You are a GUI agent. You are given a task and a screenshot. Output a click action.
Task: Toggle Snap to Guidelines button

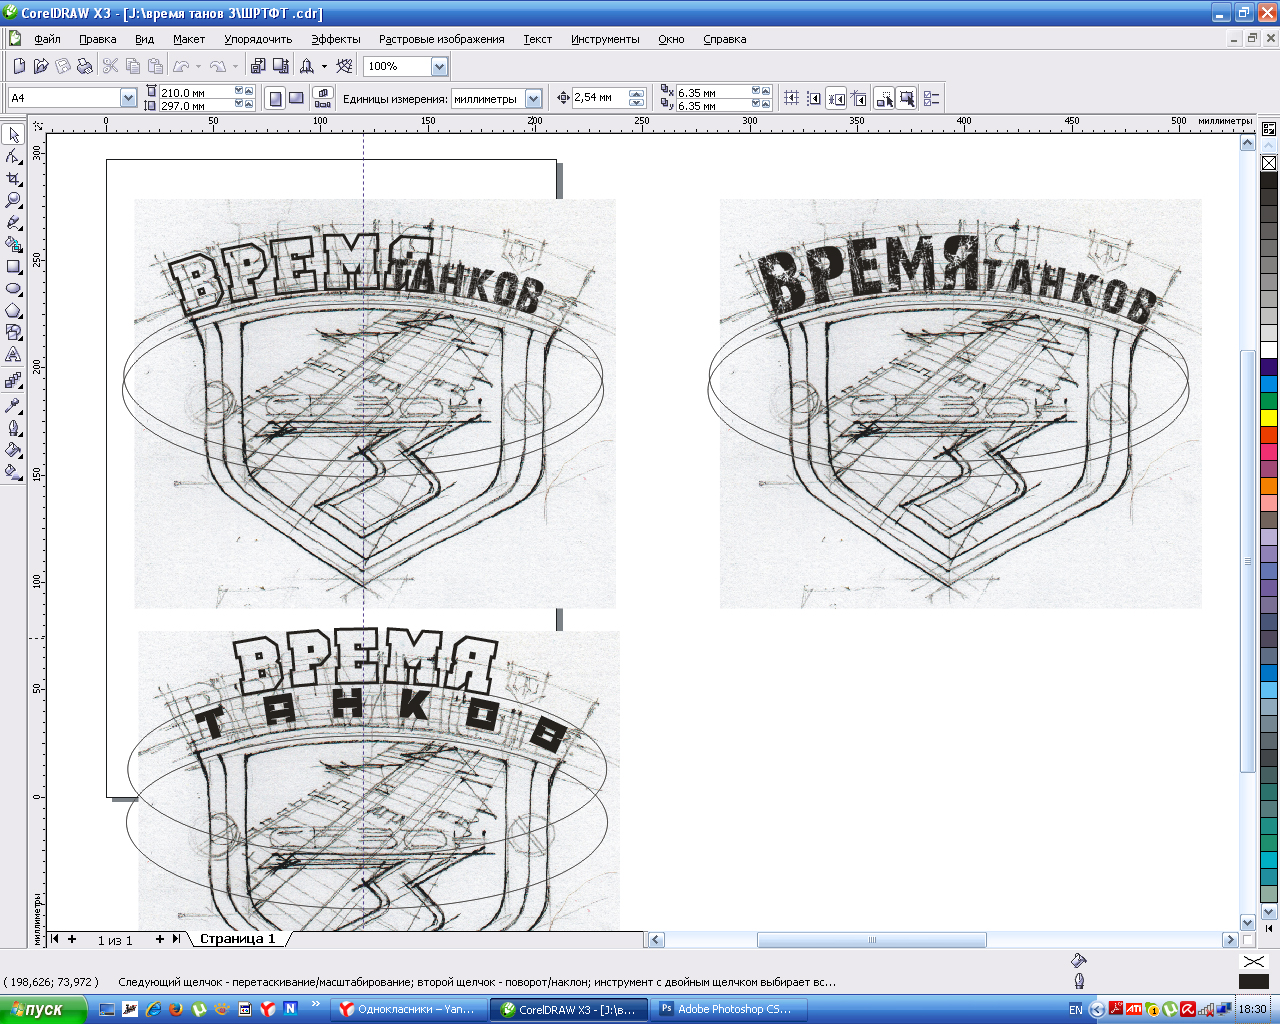(x=814, y=98)
